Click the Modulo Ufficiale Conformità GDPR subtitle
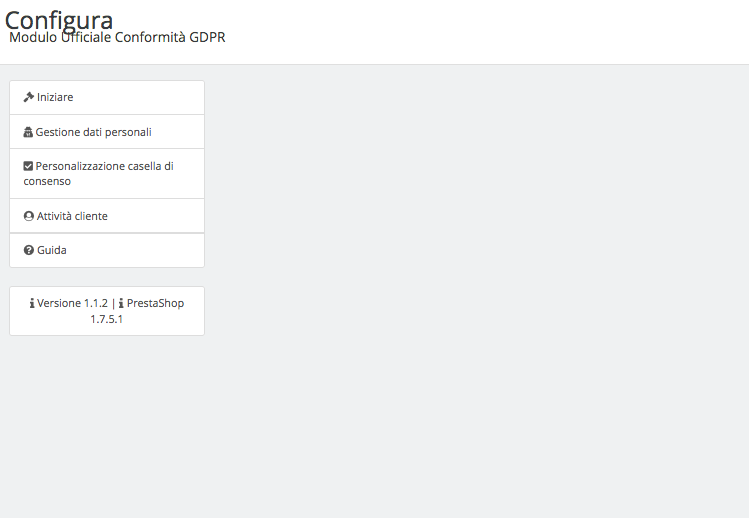This screenshot has height=518, width=749. 117,37
